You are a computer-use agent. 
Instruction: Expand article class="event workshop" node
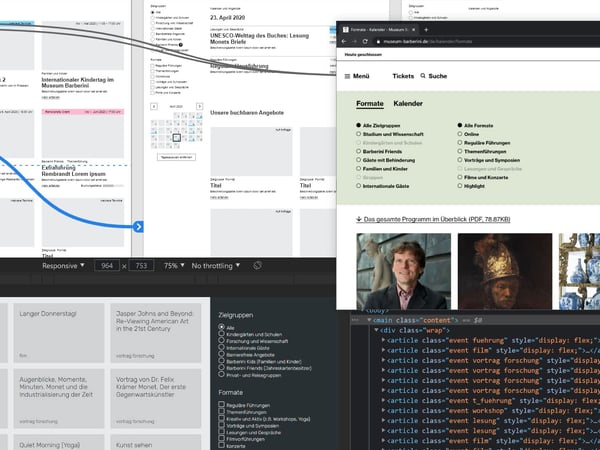(x=383, y=411)
